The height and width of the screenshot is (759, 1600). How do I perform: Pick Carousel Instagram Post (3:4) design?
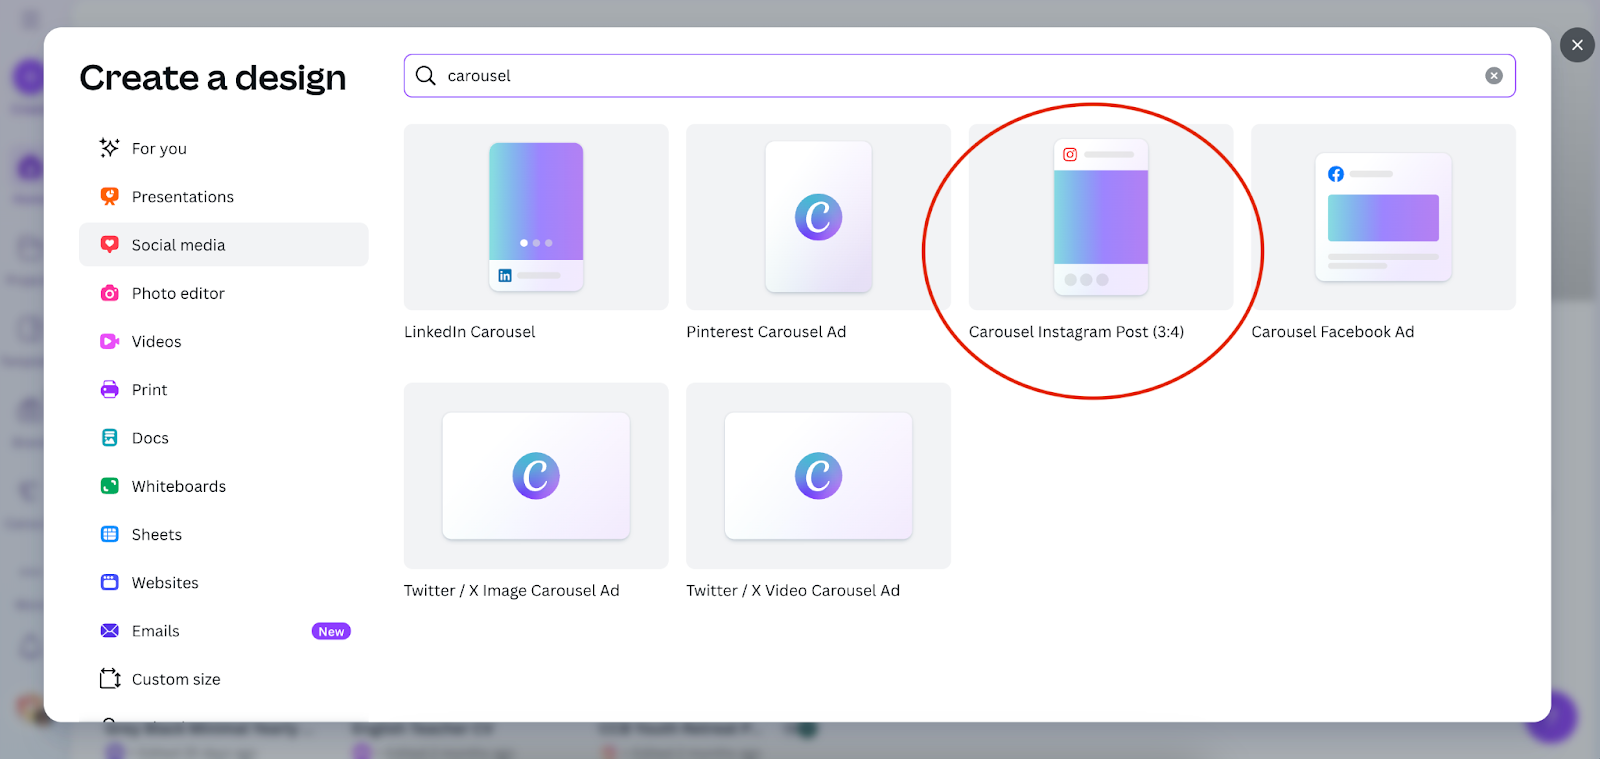point(1100,217)
